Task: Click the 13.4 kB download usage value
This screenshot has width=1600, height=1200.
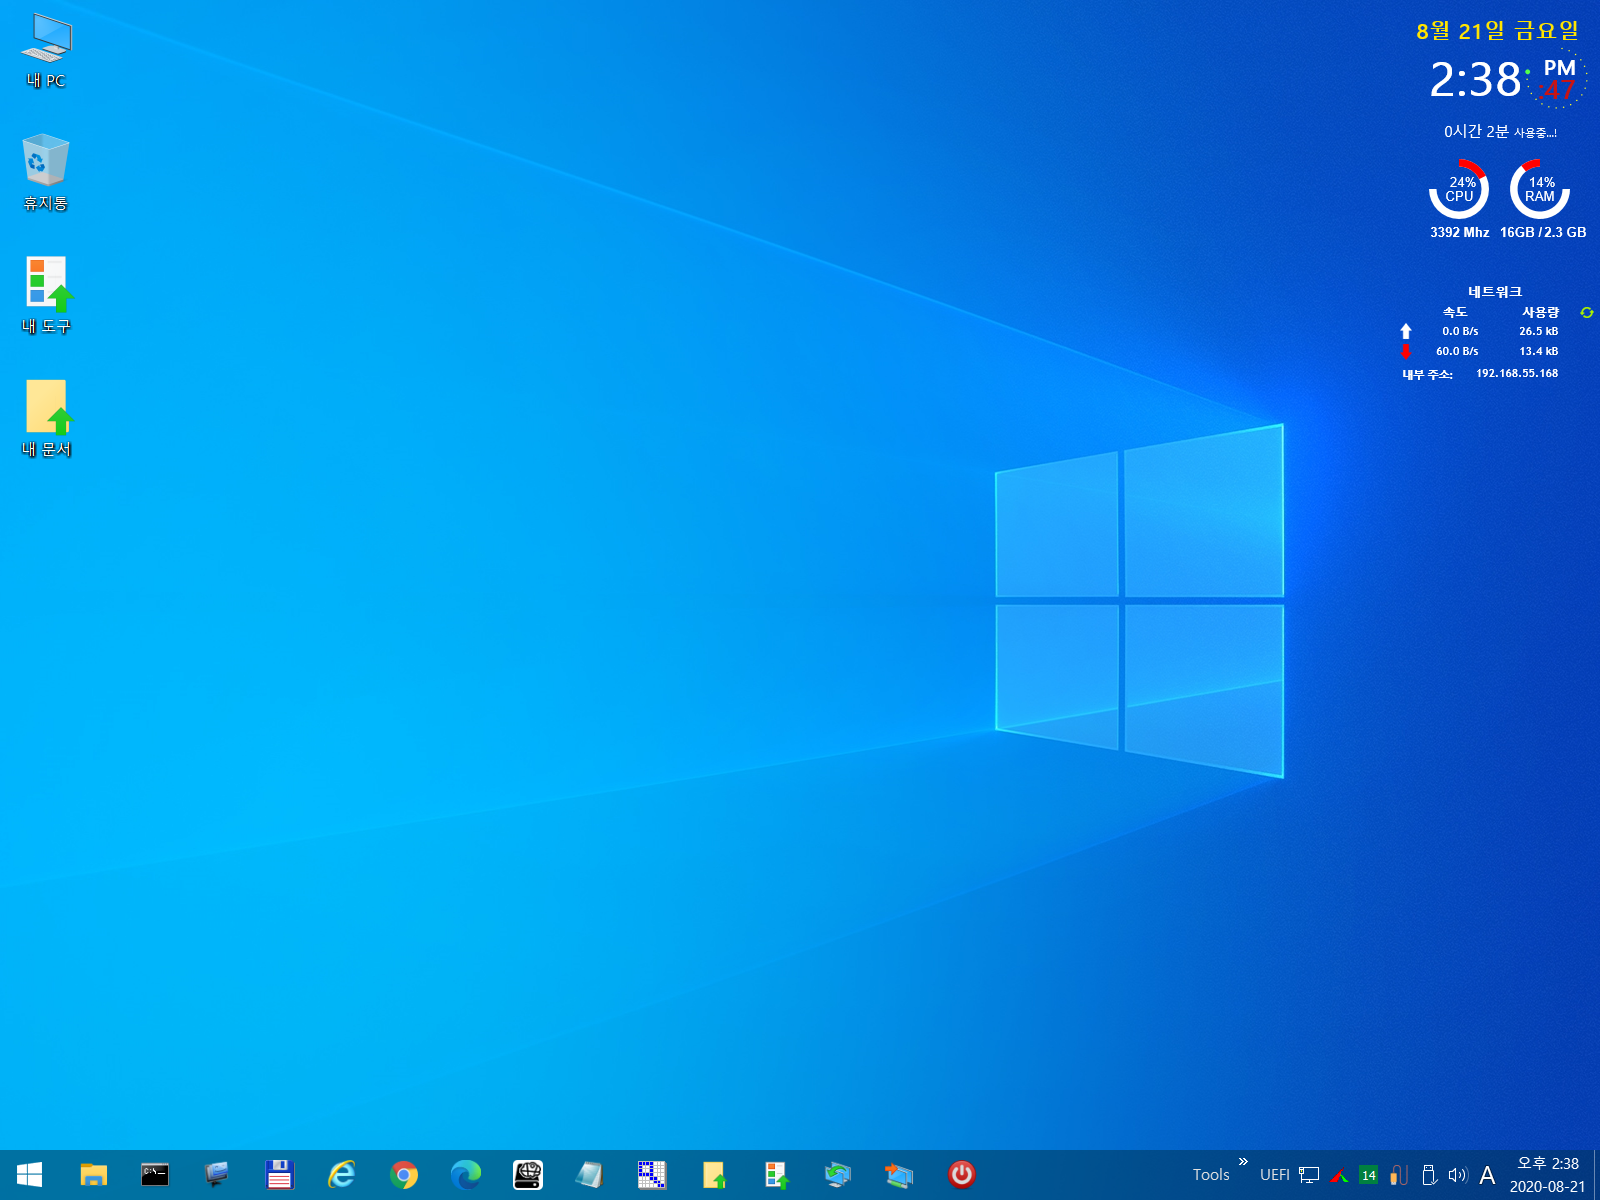Action: coord(1538,352)
